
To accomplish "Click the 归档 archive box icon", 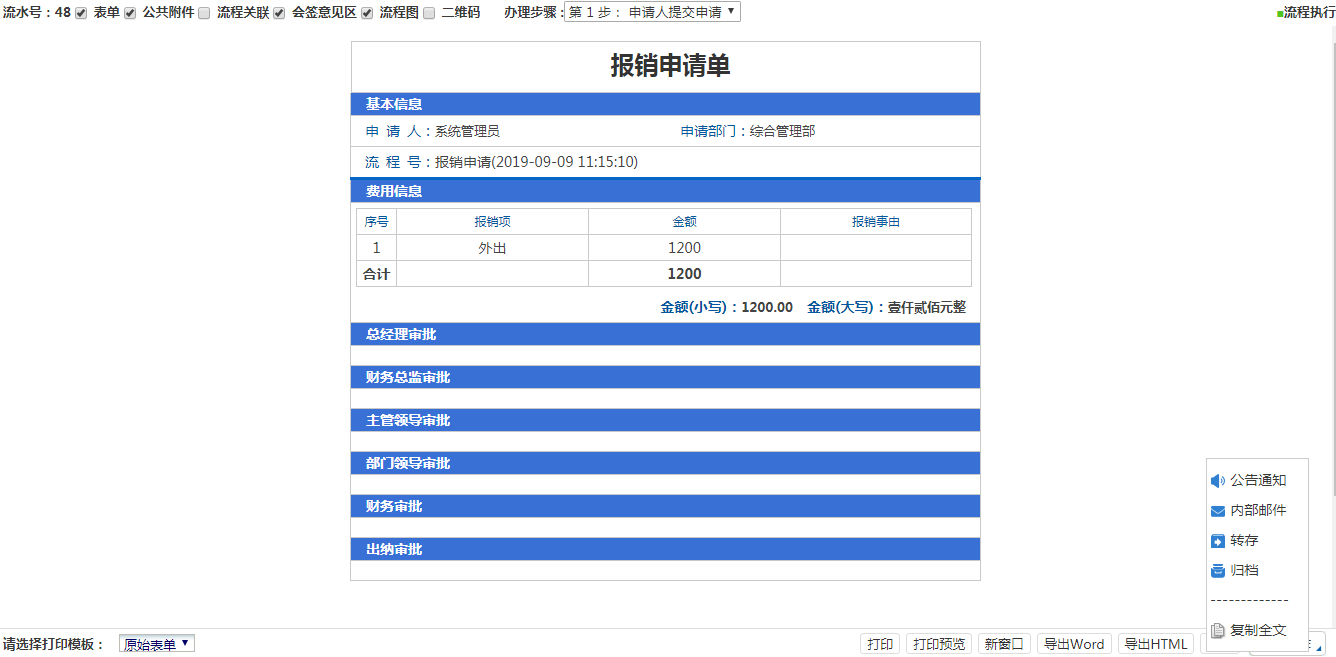I will pyautogui.click(x=1217, y=571).
